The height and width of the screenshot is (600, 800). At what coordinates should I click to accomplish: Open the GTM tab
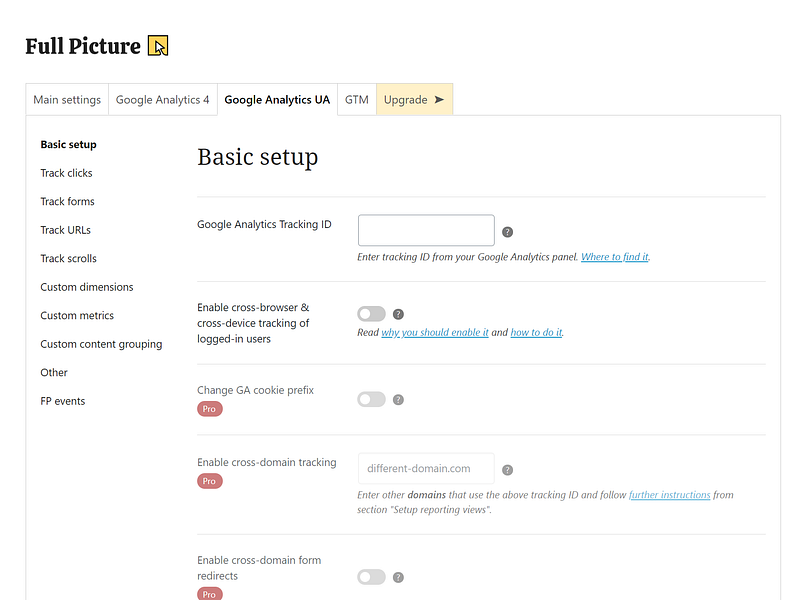(x=357, y=99)
